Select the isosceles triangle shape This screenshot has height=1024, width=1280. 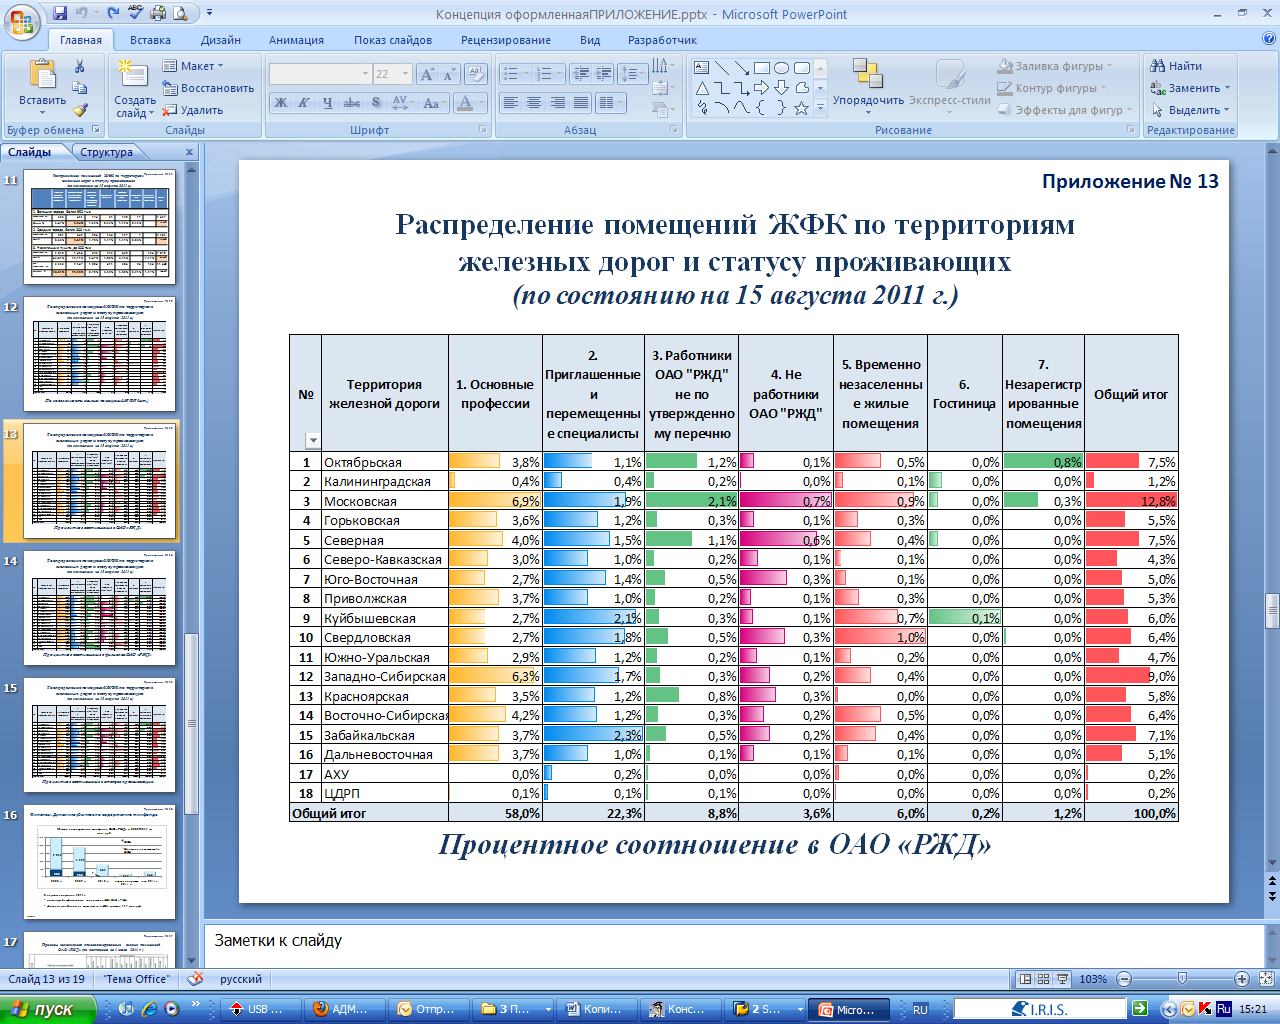pos(701,88)
